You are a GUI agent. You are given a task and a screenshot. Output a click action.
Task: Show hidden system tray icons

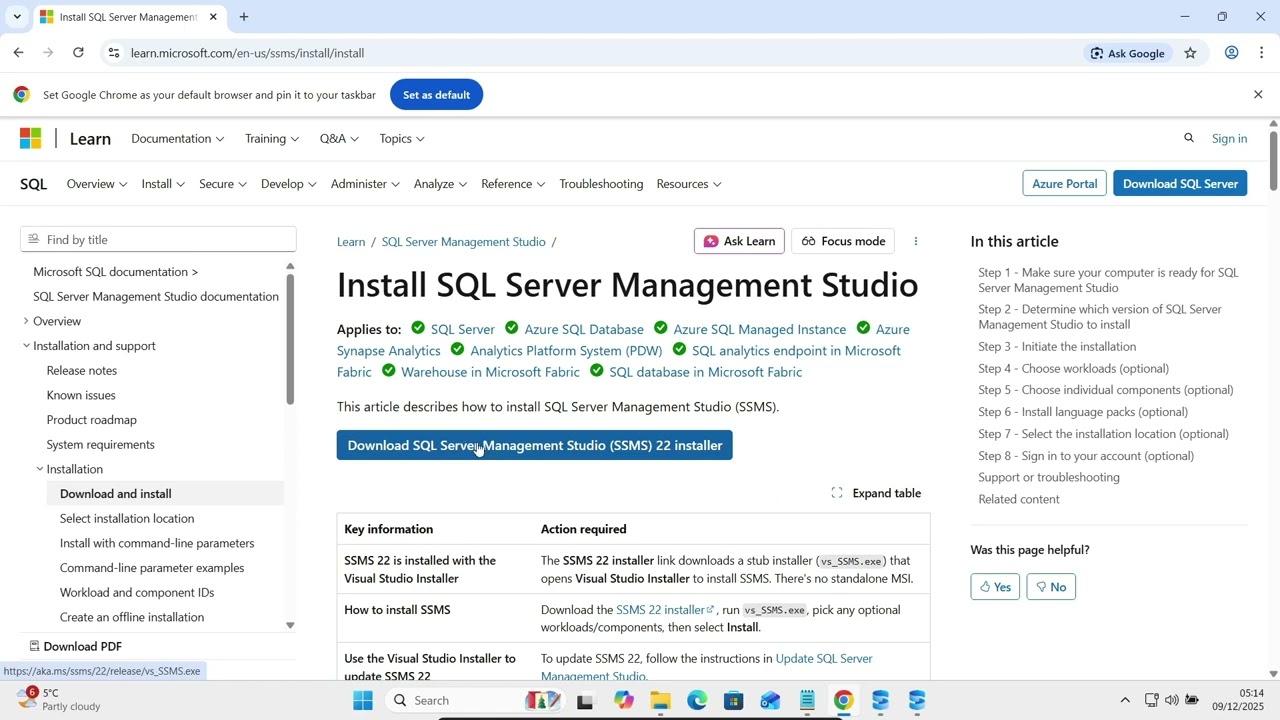1125,700
